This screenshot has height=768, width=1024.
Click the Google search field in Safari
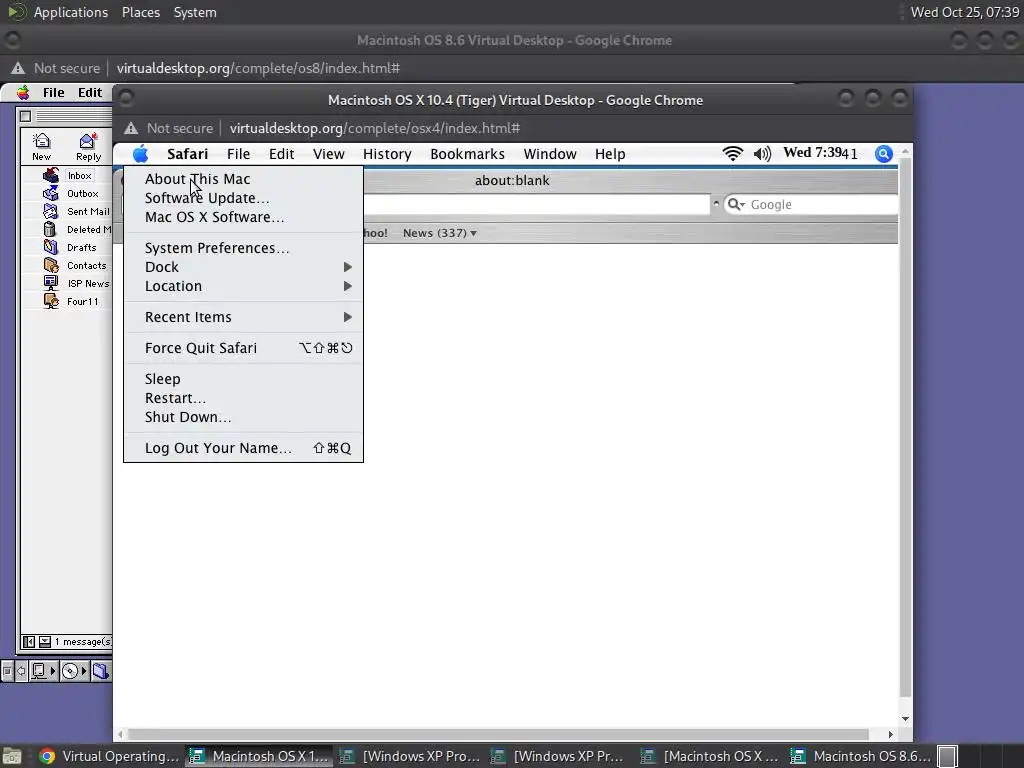click(810, 204)
